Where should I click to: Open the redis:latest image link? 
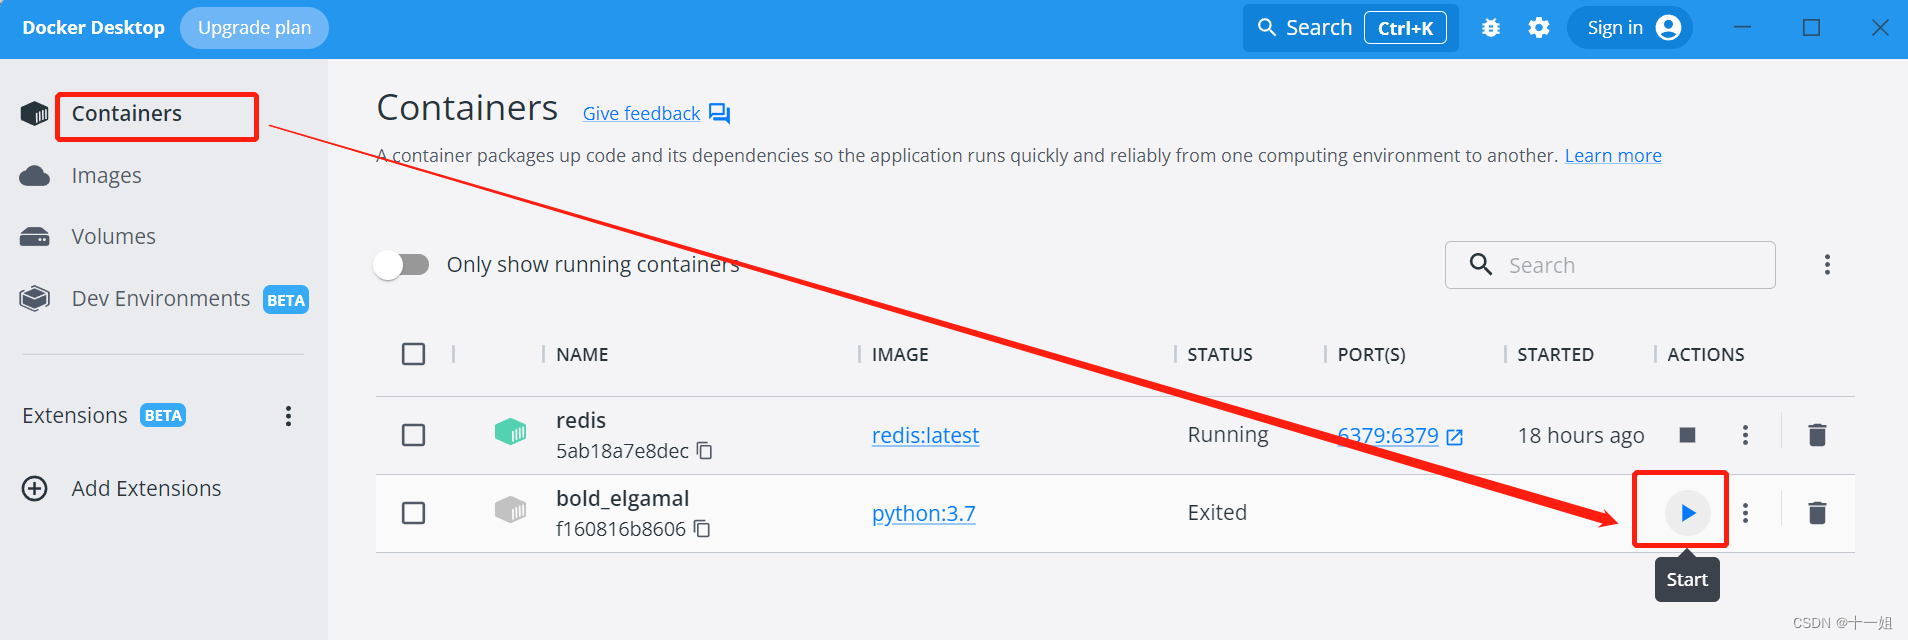tap(925, 435)
